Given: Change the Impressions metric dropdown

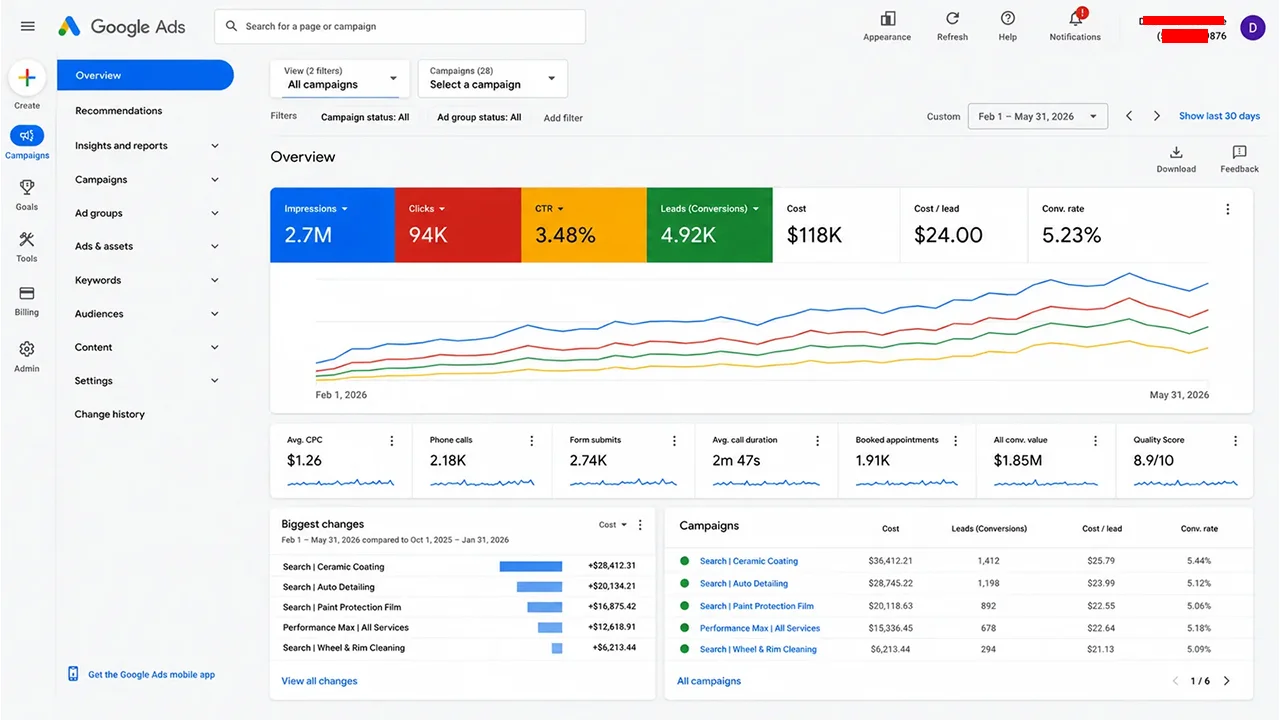Looking at the screenshot, I should 316,209.
